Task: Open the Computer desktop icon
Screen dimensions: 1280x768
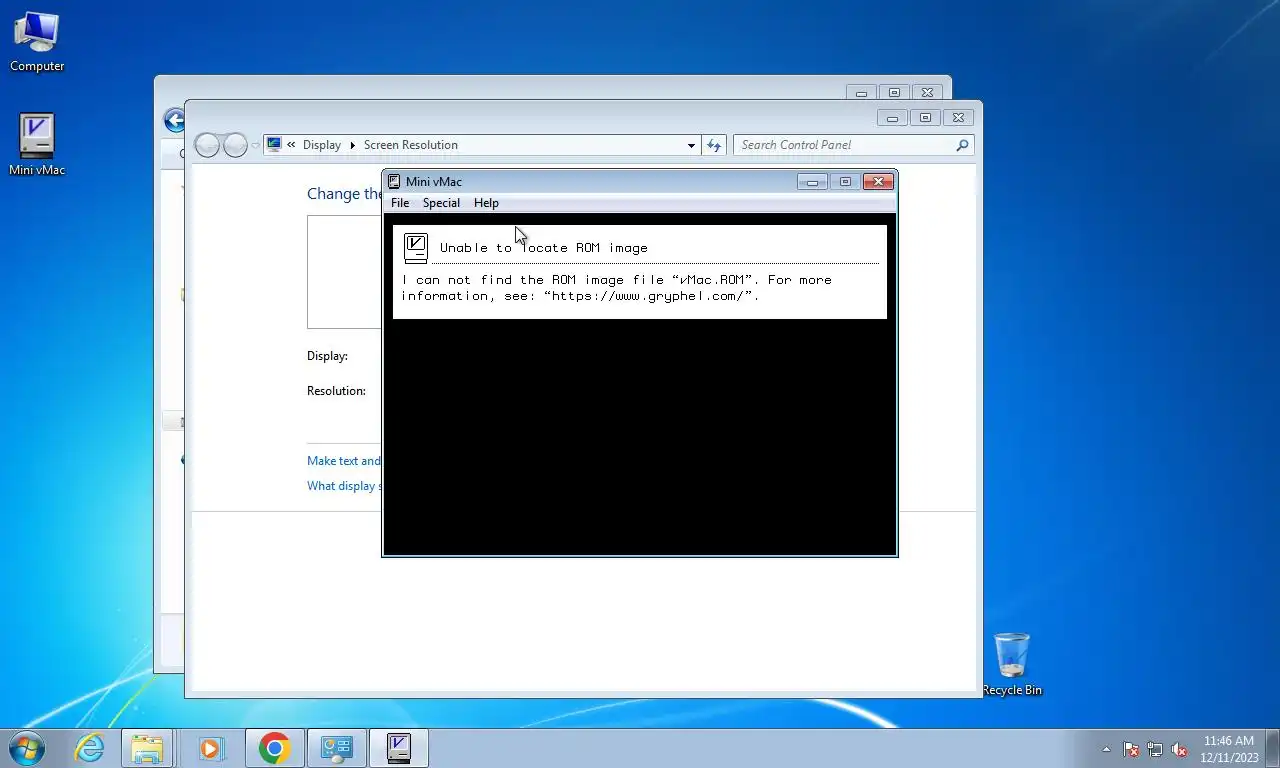Action: [37, 42]
